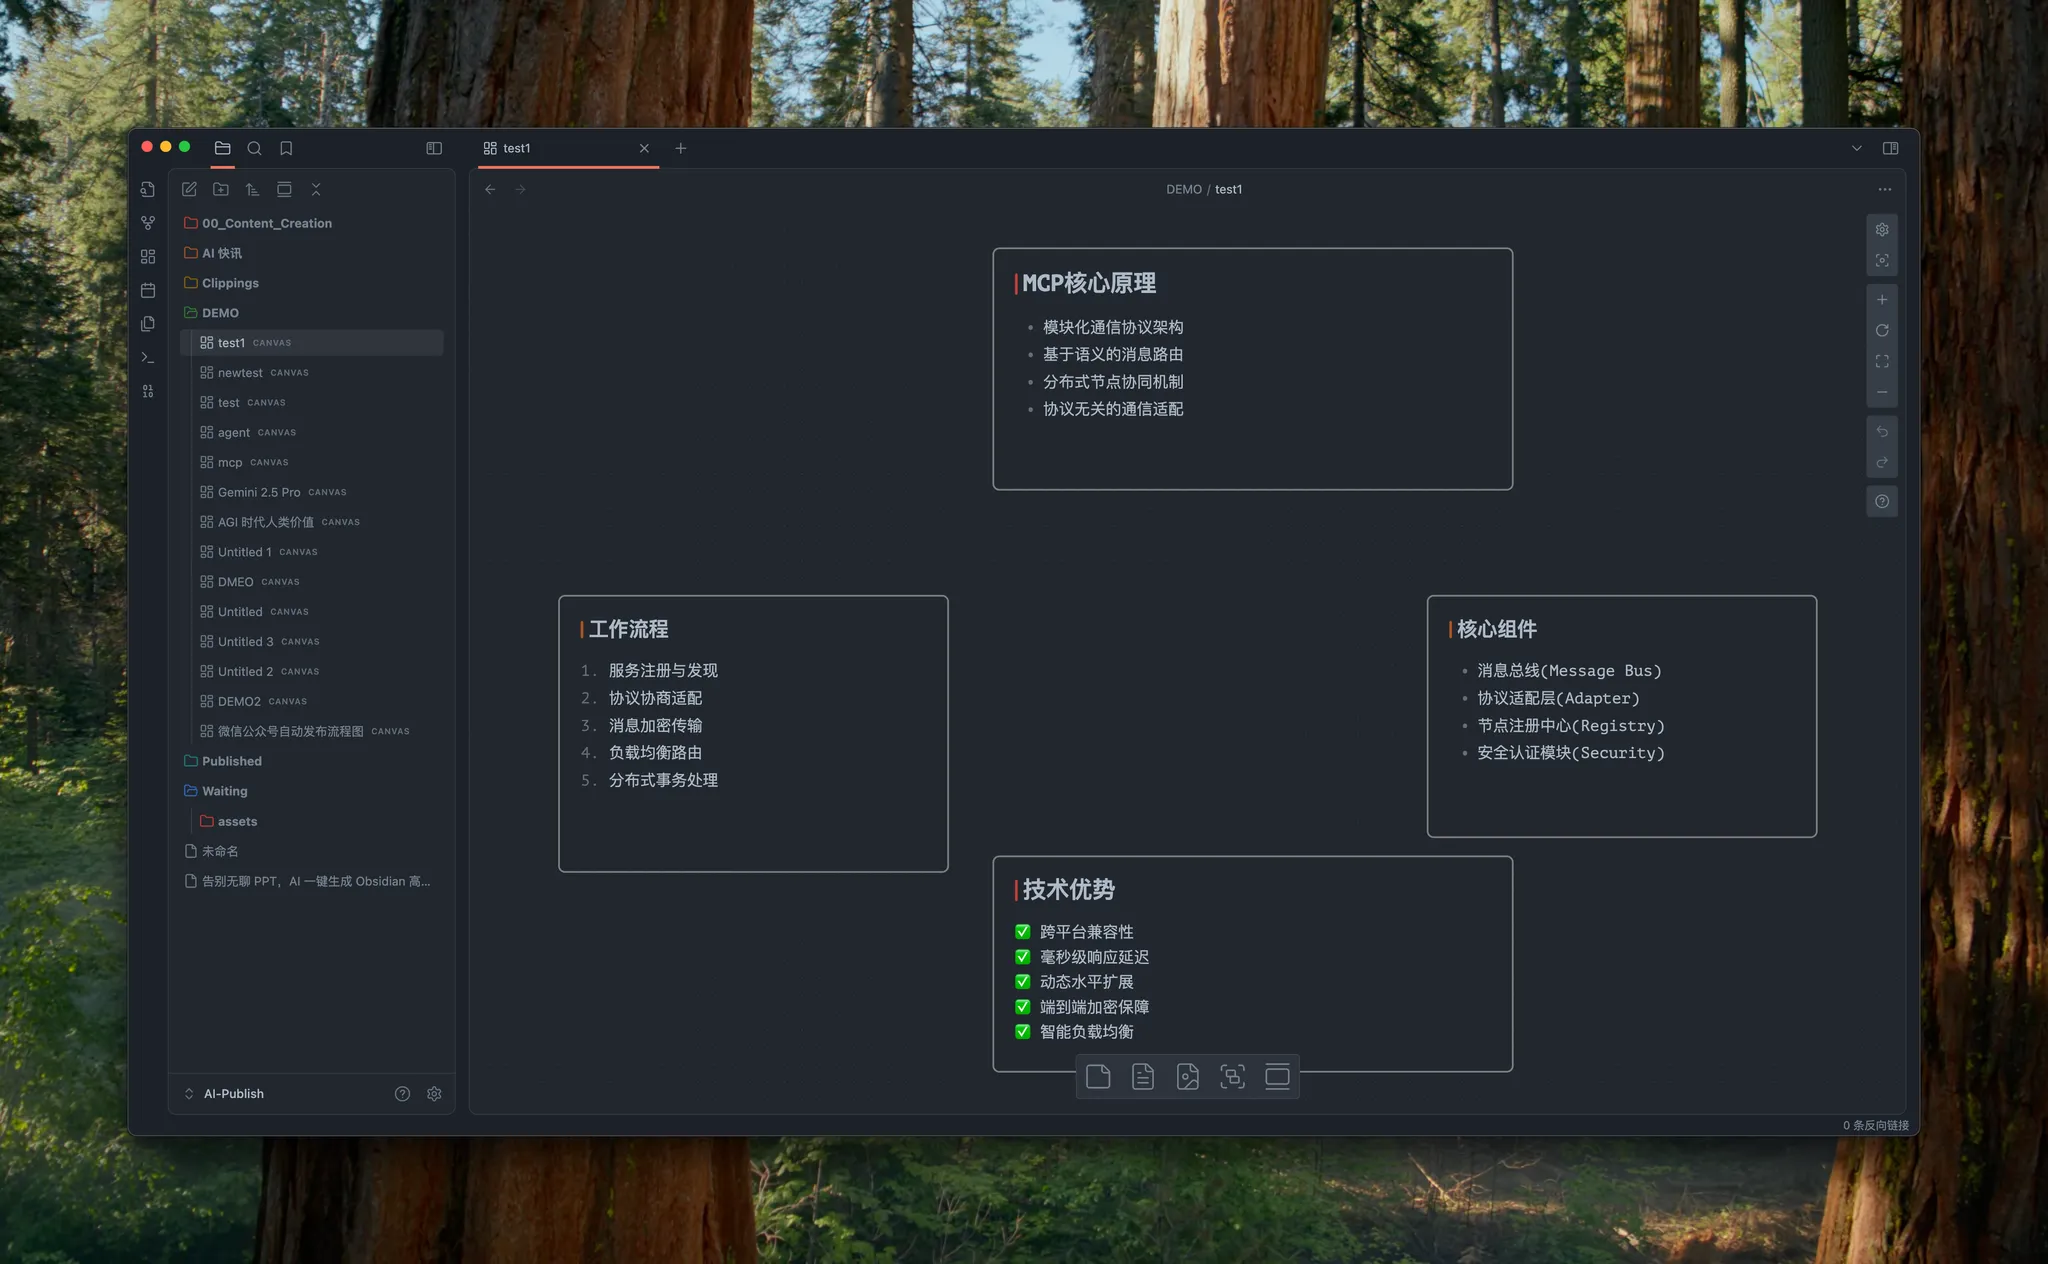
Task: Create new note in explorer toolbar
Action: point(189,189)
